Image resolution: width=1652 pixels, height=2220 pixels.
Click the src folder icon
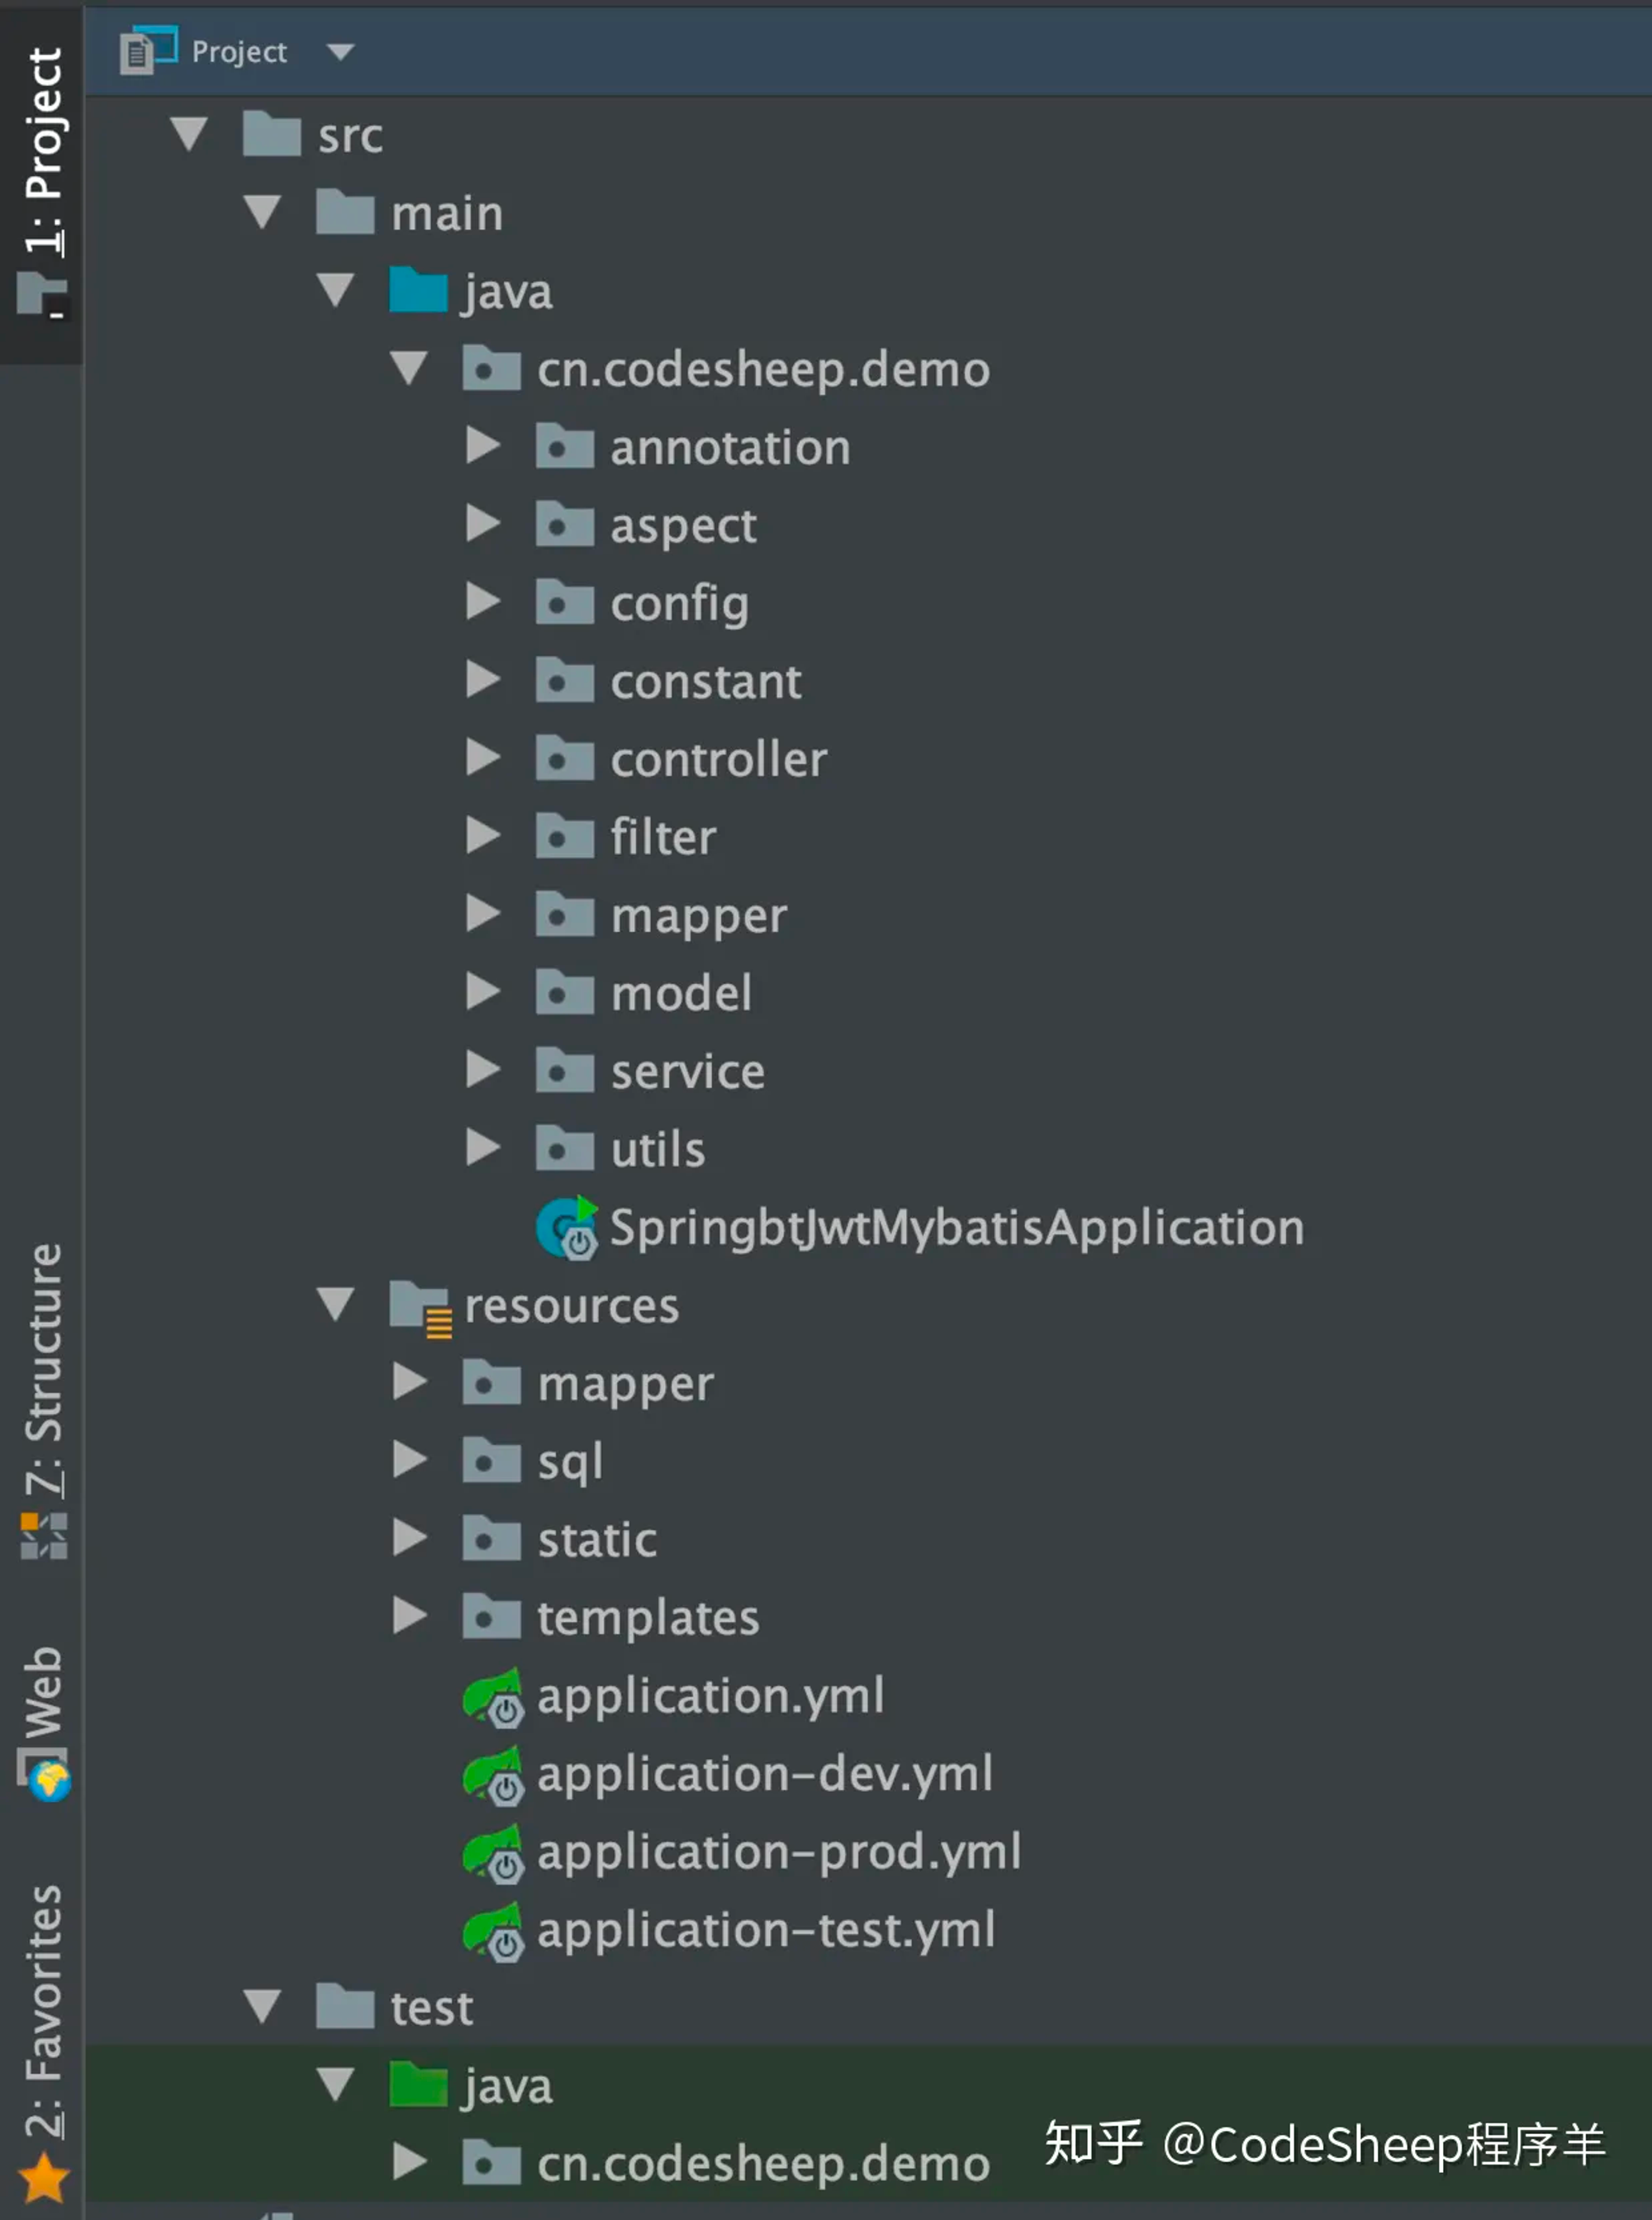[271, 134]
